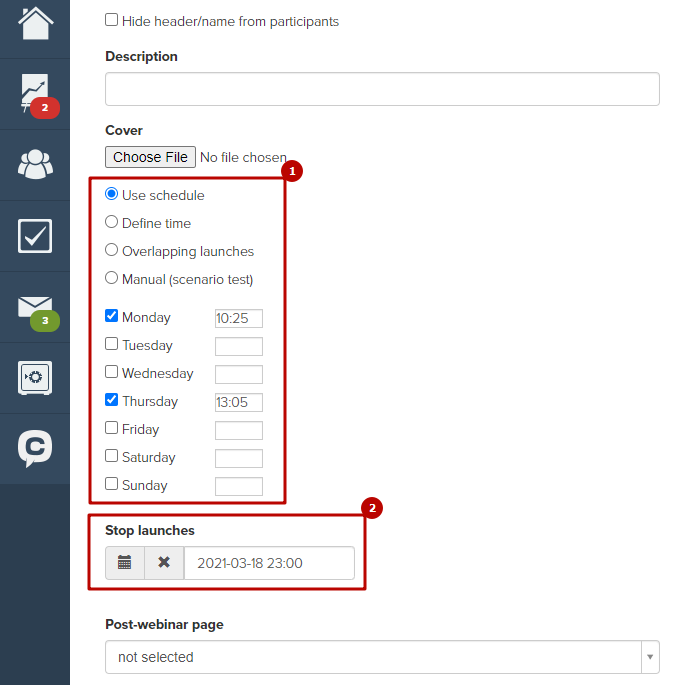Focus the Sunday time field
This screenshot has width=695, height=685.
coord(239,486)
